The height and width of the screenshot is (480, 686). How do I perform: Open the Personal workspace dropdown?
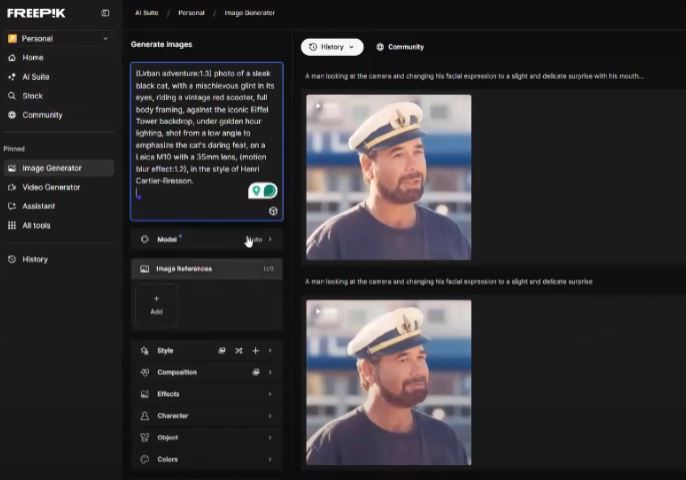click(x=58, y=39)
